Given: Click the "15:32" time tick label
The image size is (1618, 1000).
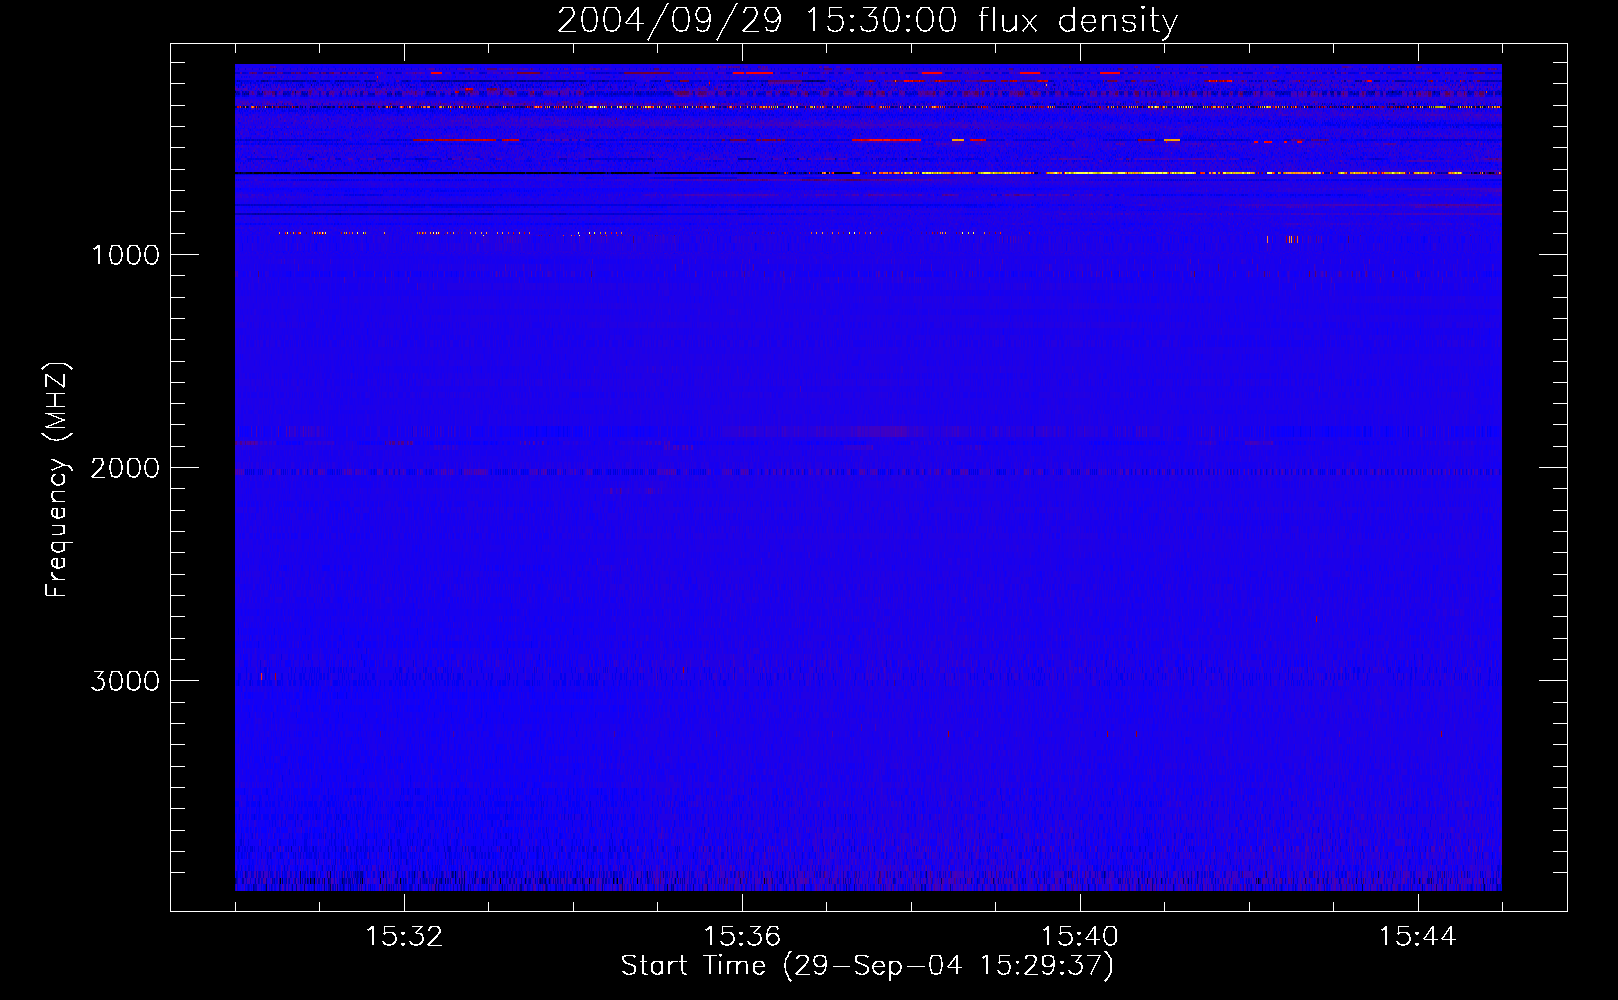Looking at the screenshot, I should point(404,937).
